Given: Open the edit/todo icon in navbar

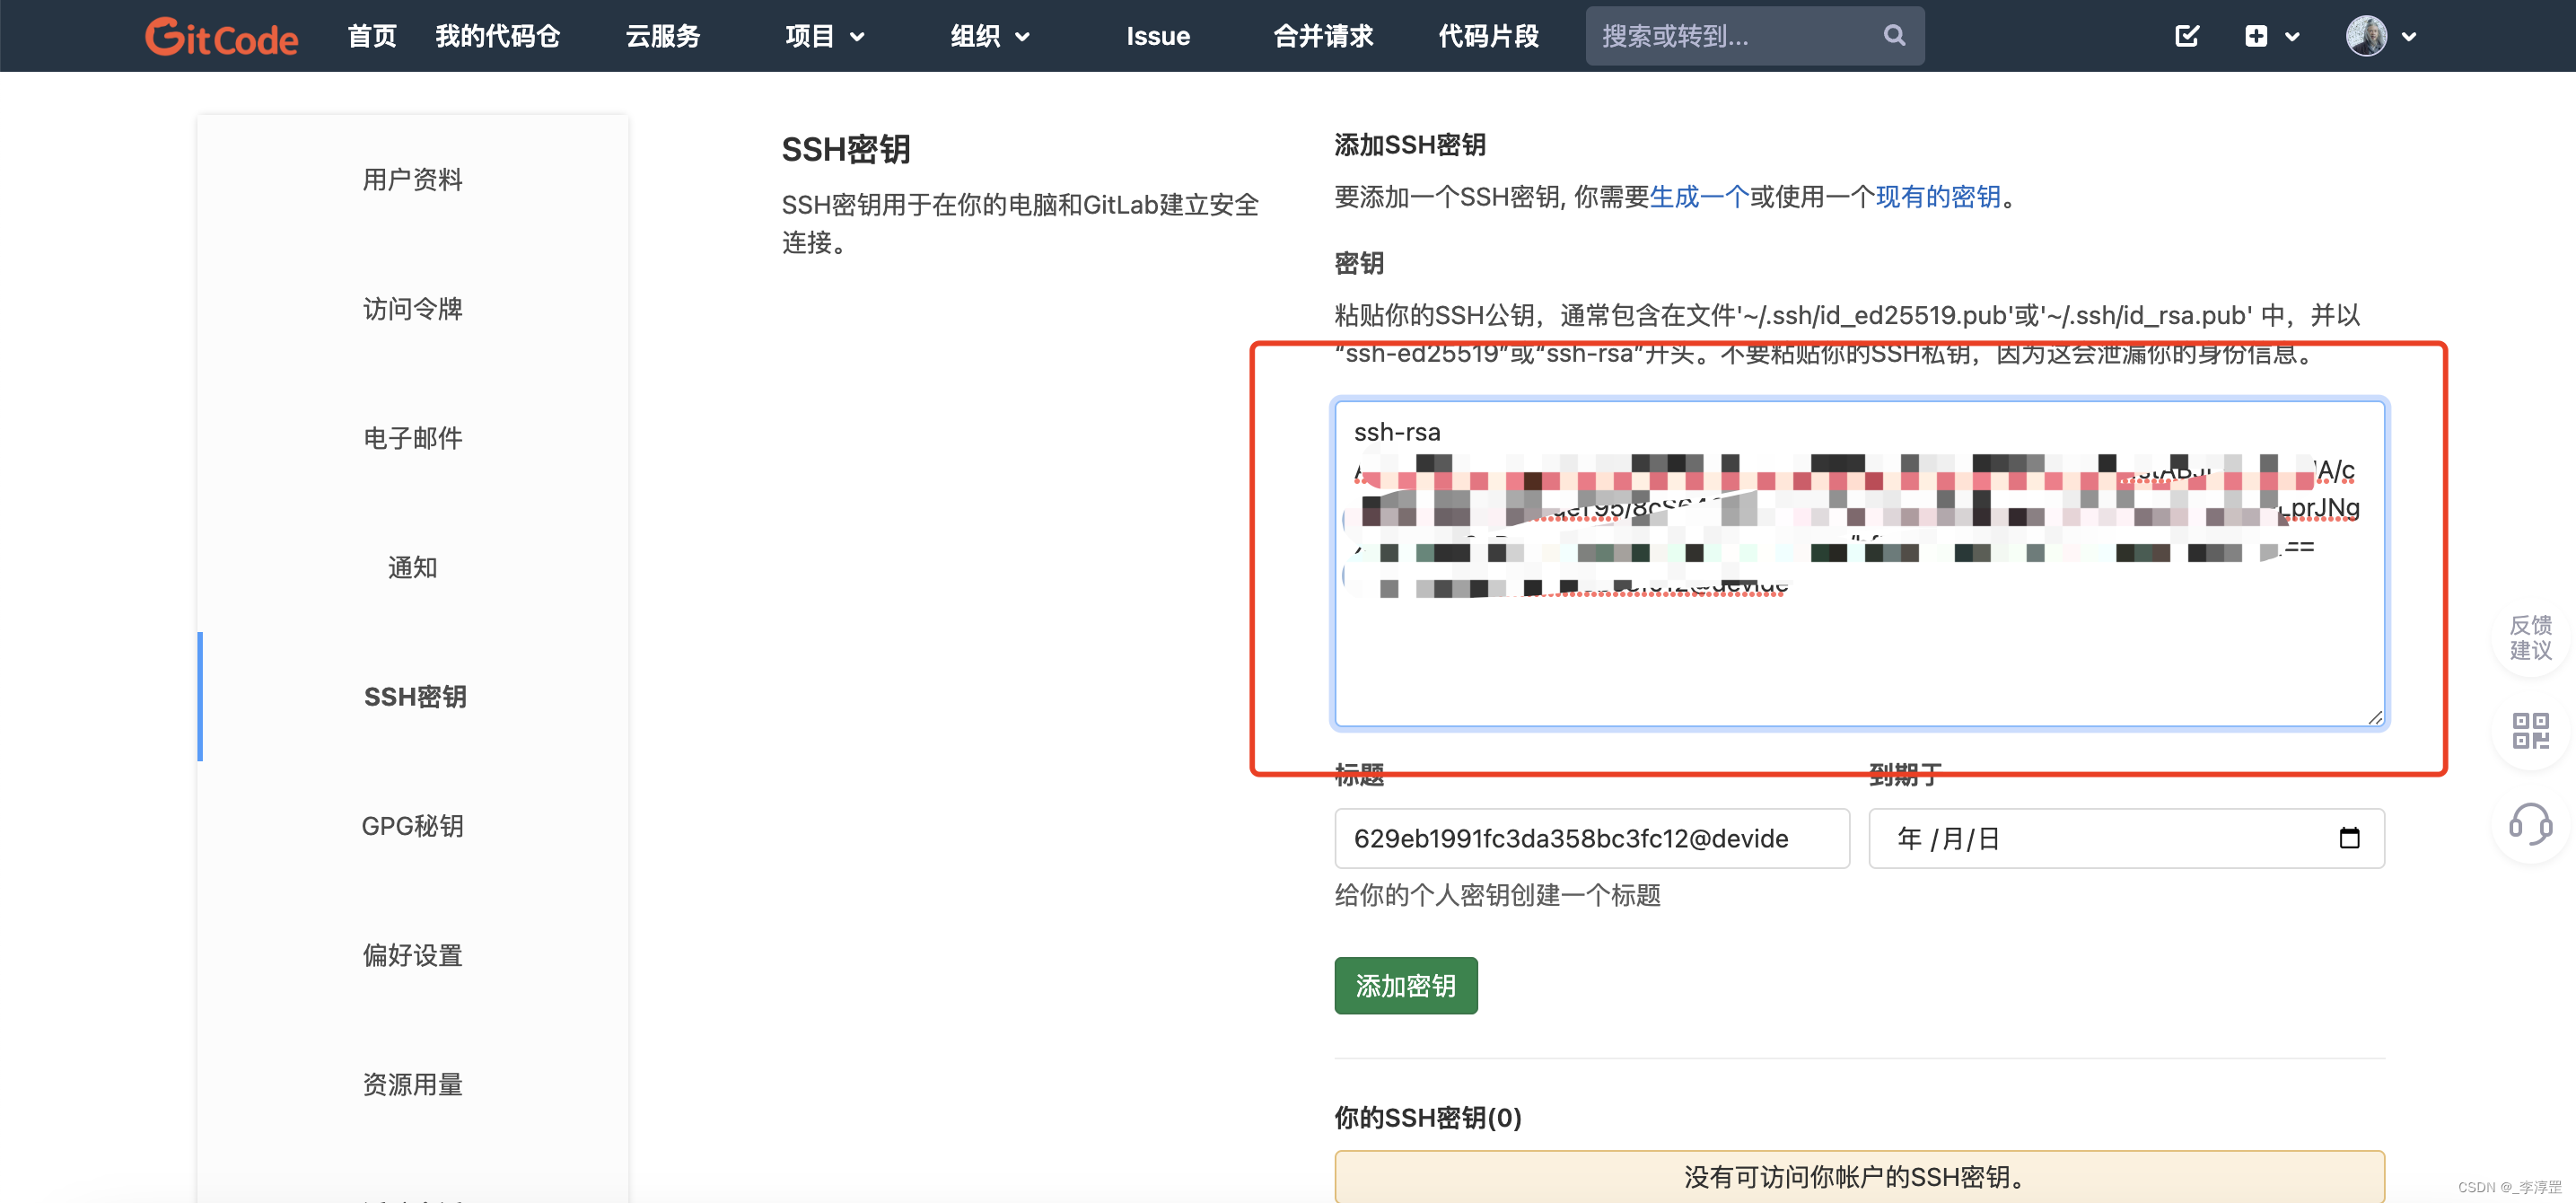Looking at the screenshot, I should click(2187, 36).
